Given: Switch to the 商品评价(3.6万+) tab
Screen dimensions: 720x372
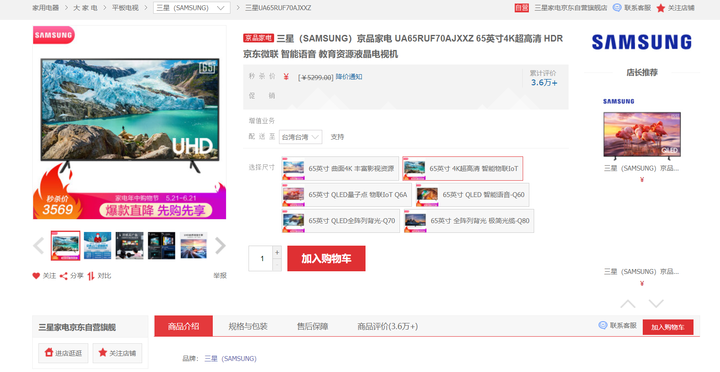Looking at the screenshot, I should (388, 326).
